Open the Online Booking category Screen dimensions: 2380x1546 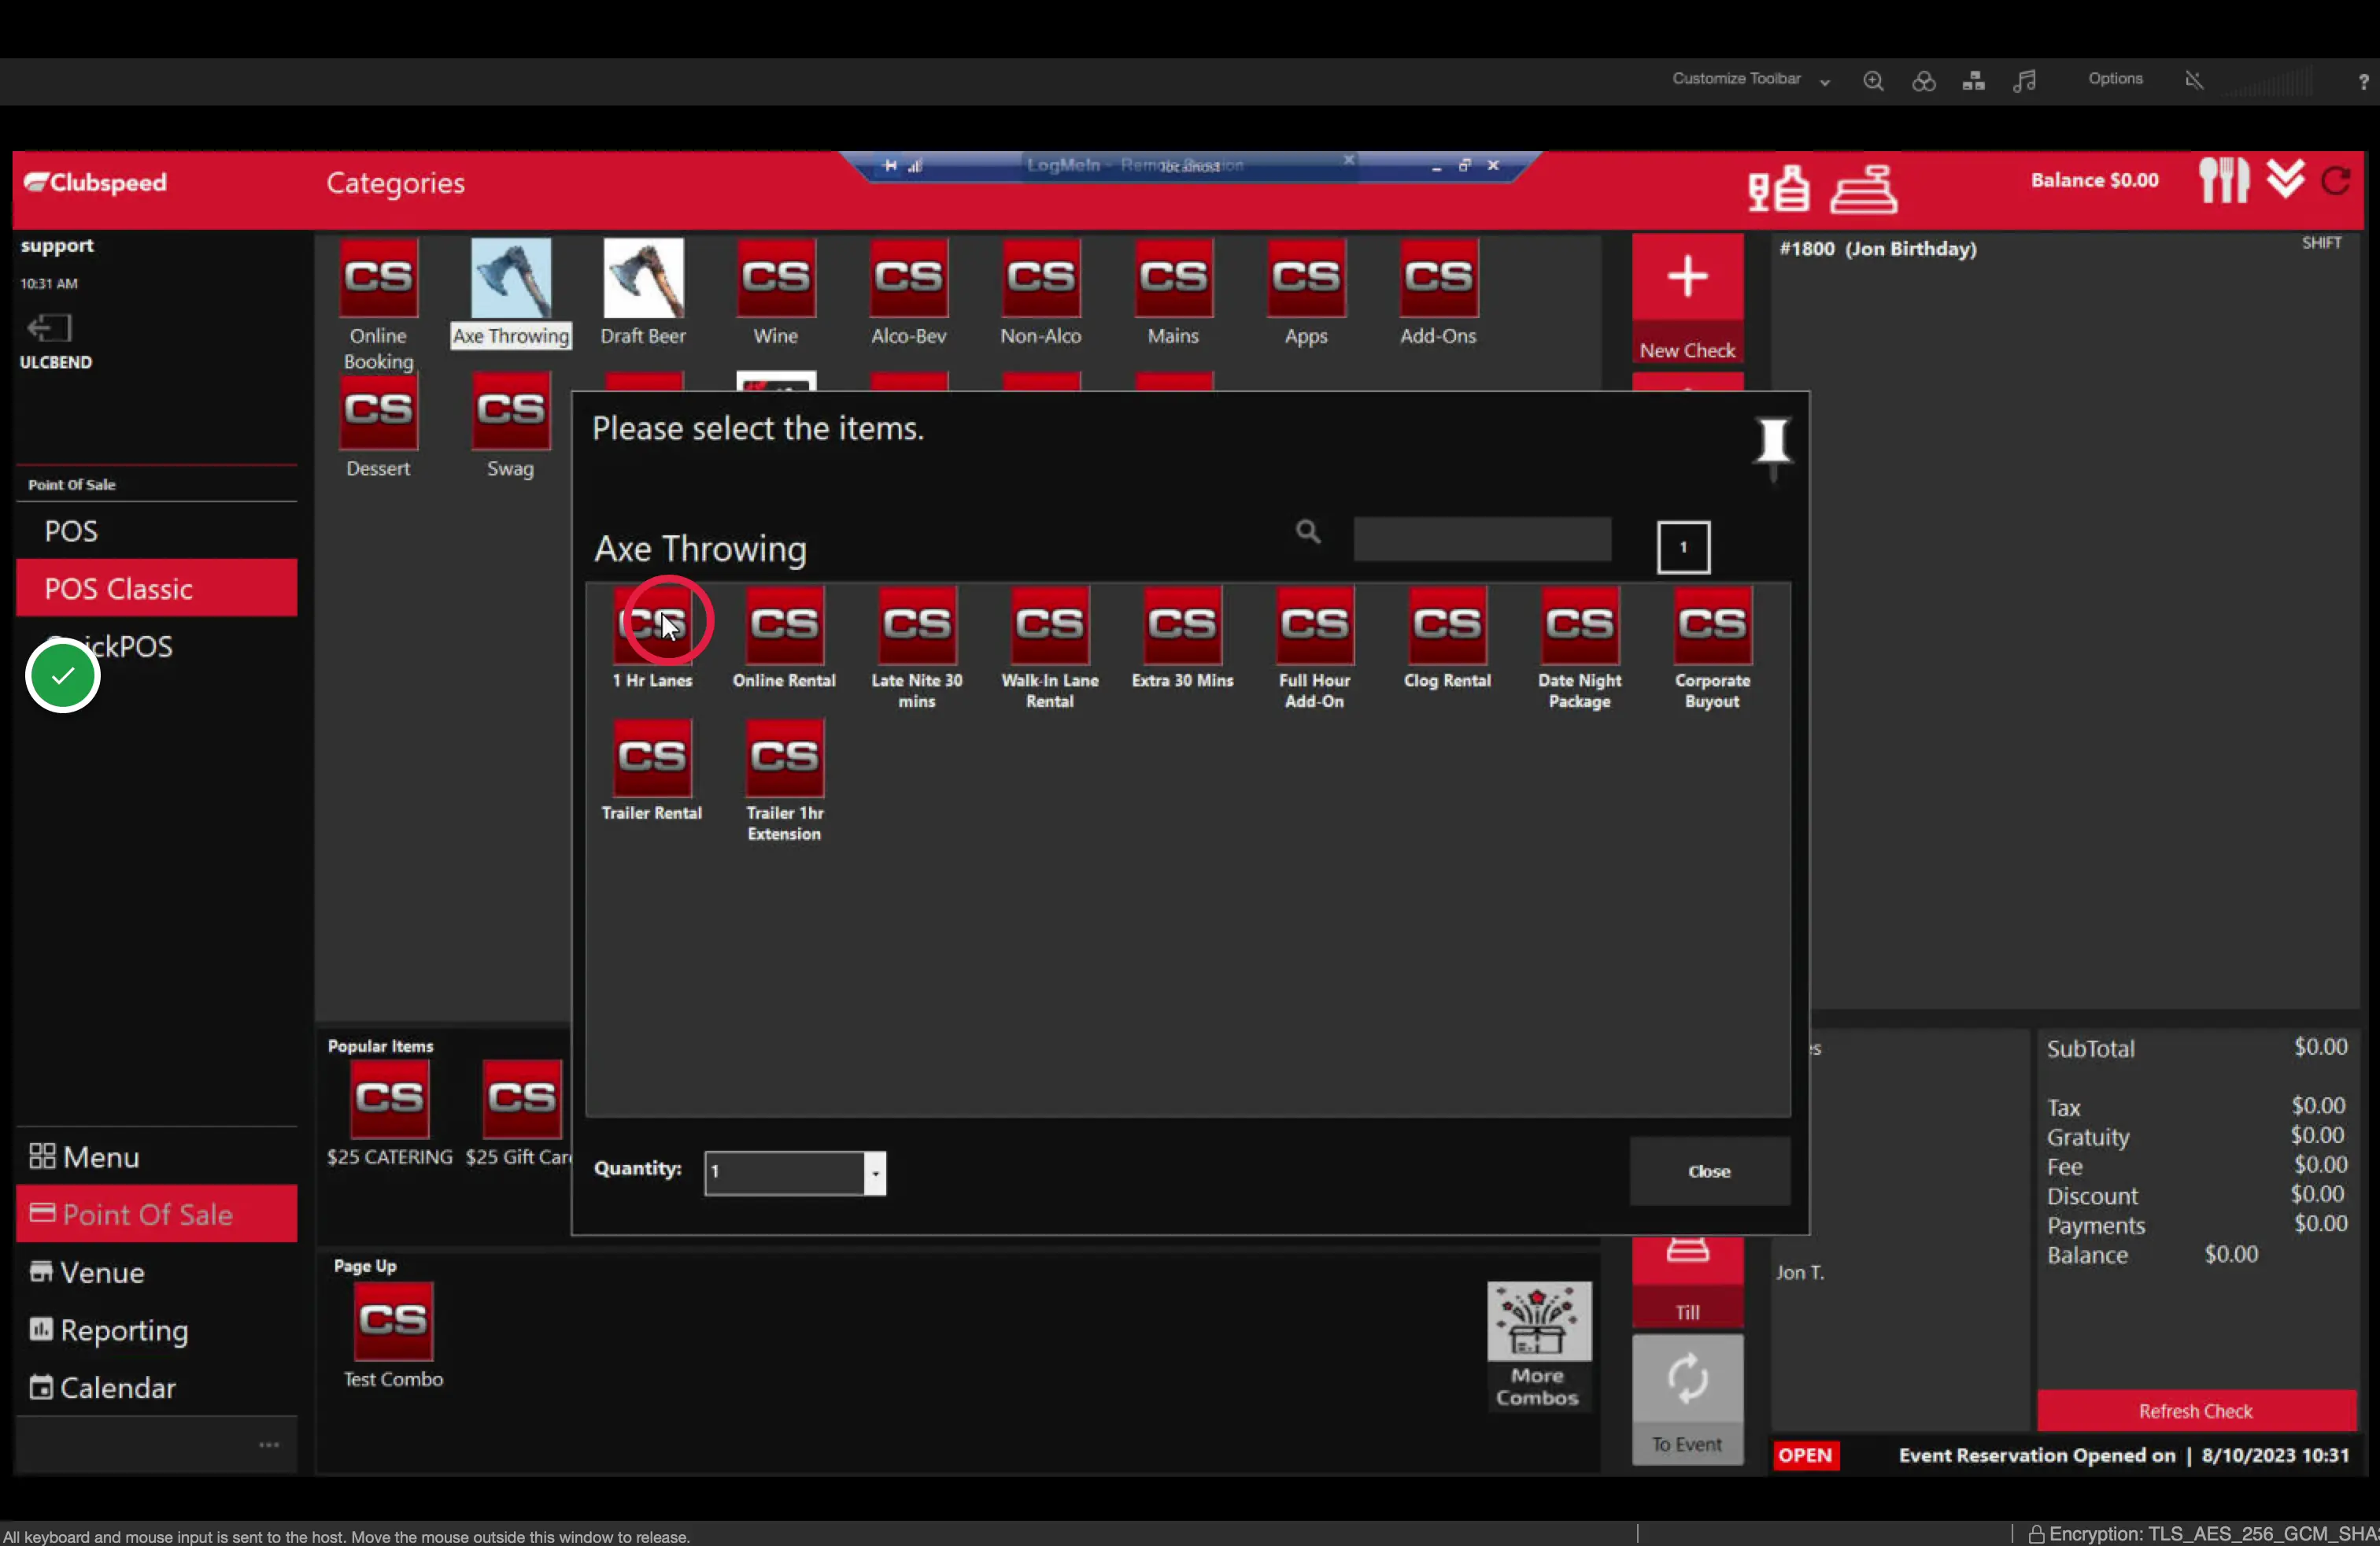378,305
